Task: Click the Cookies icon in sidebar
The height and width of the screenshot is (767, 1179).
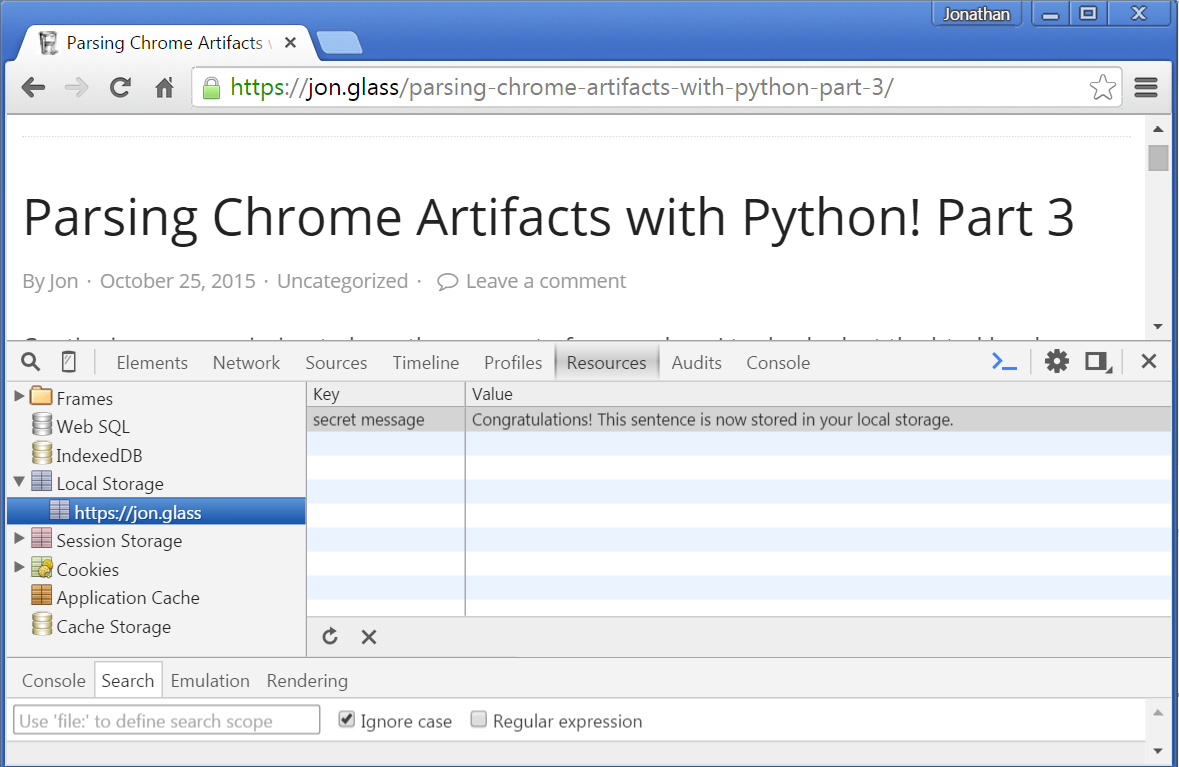Action: pyautogui.click(x=42, y=568)
